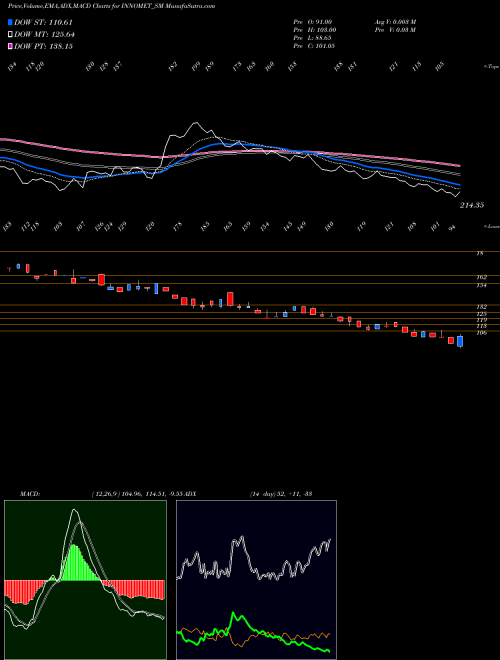The width and height of the screenshot is (500, 660).
Task: Click the 199 label in the top highs row
Action: pyautogui.click(x=196, y=66)
